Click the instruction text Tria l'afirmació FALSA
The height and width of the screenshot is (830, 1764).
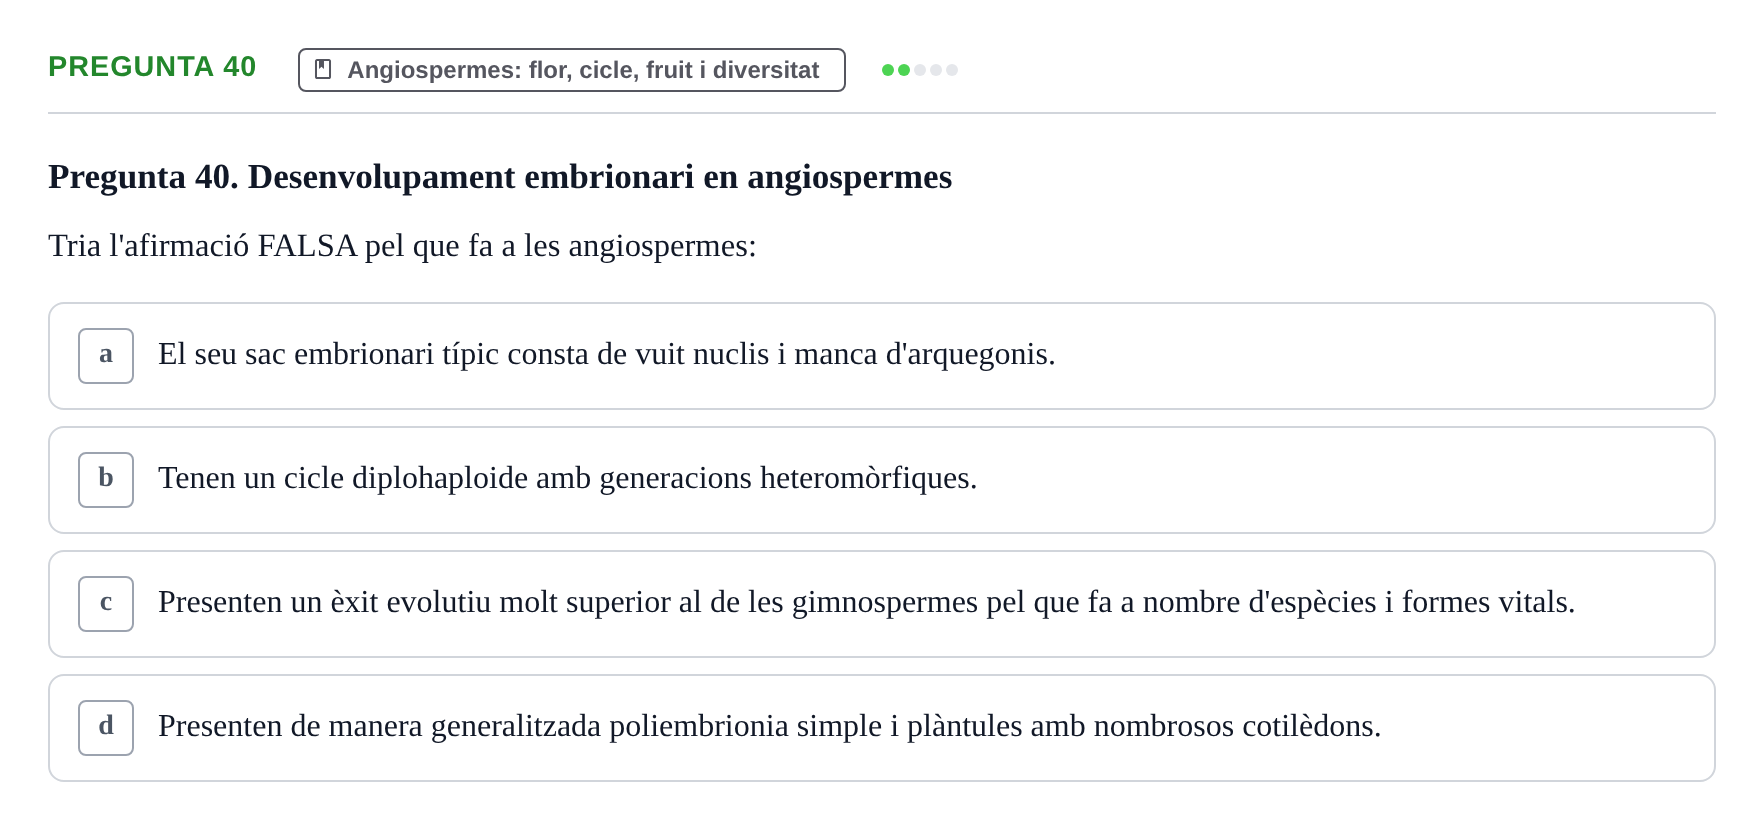(402, 246)
